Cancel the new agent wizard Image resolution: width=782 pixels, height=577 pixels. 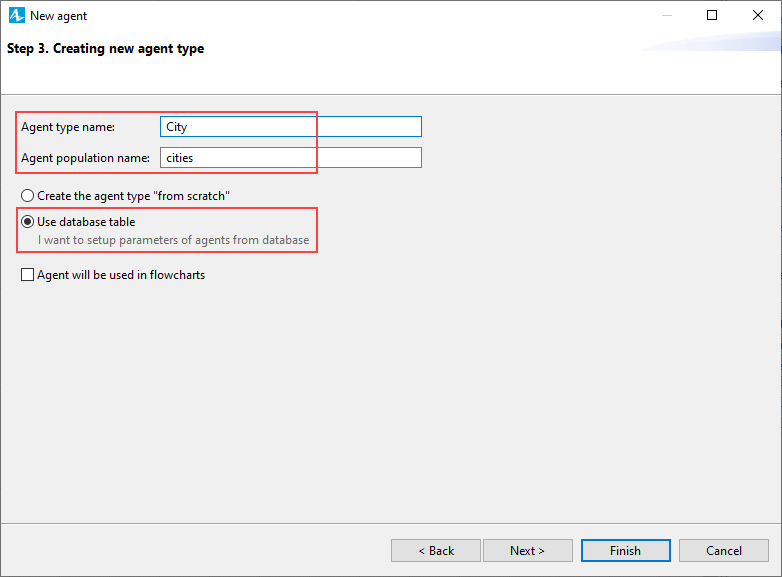pyautogui.click(x=724, y=551)
